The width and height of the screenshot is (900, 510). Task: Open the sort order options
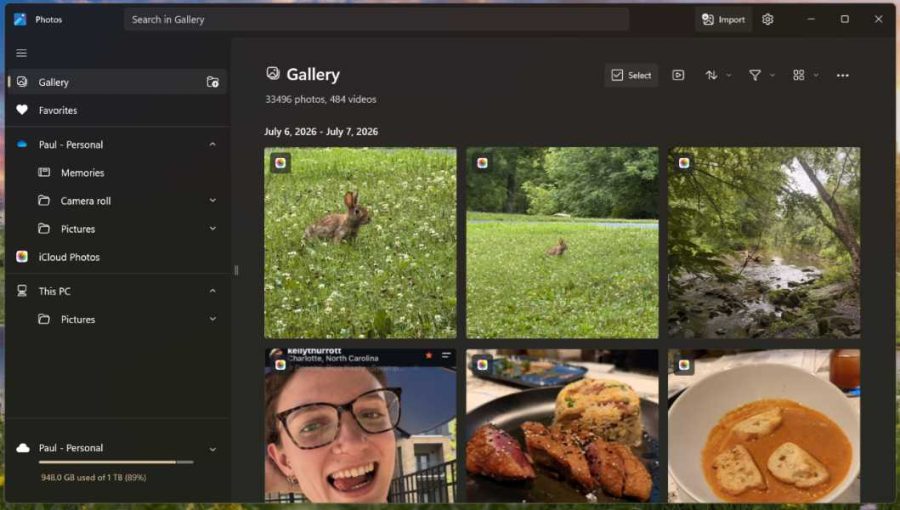[x=717, y=75]
